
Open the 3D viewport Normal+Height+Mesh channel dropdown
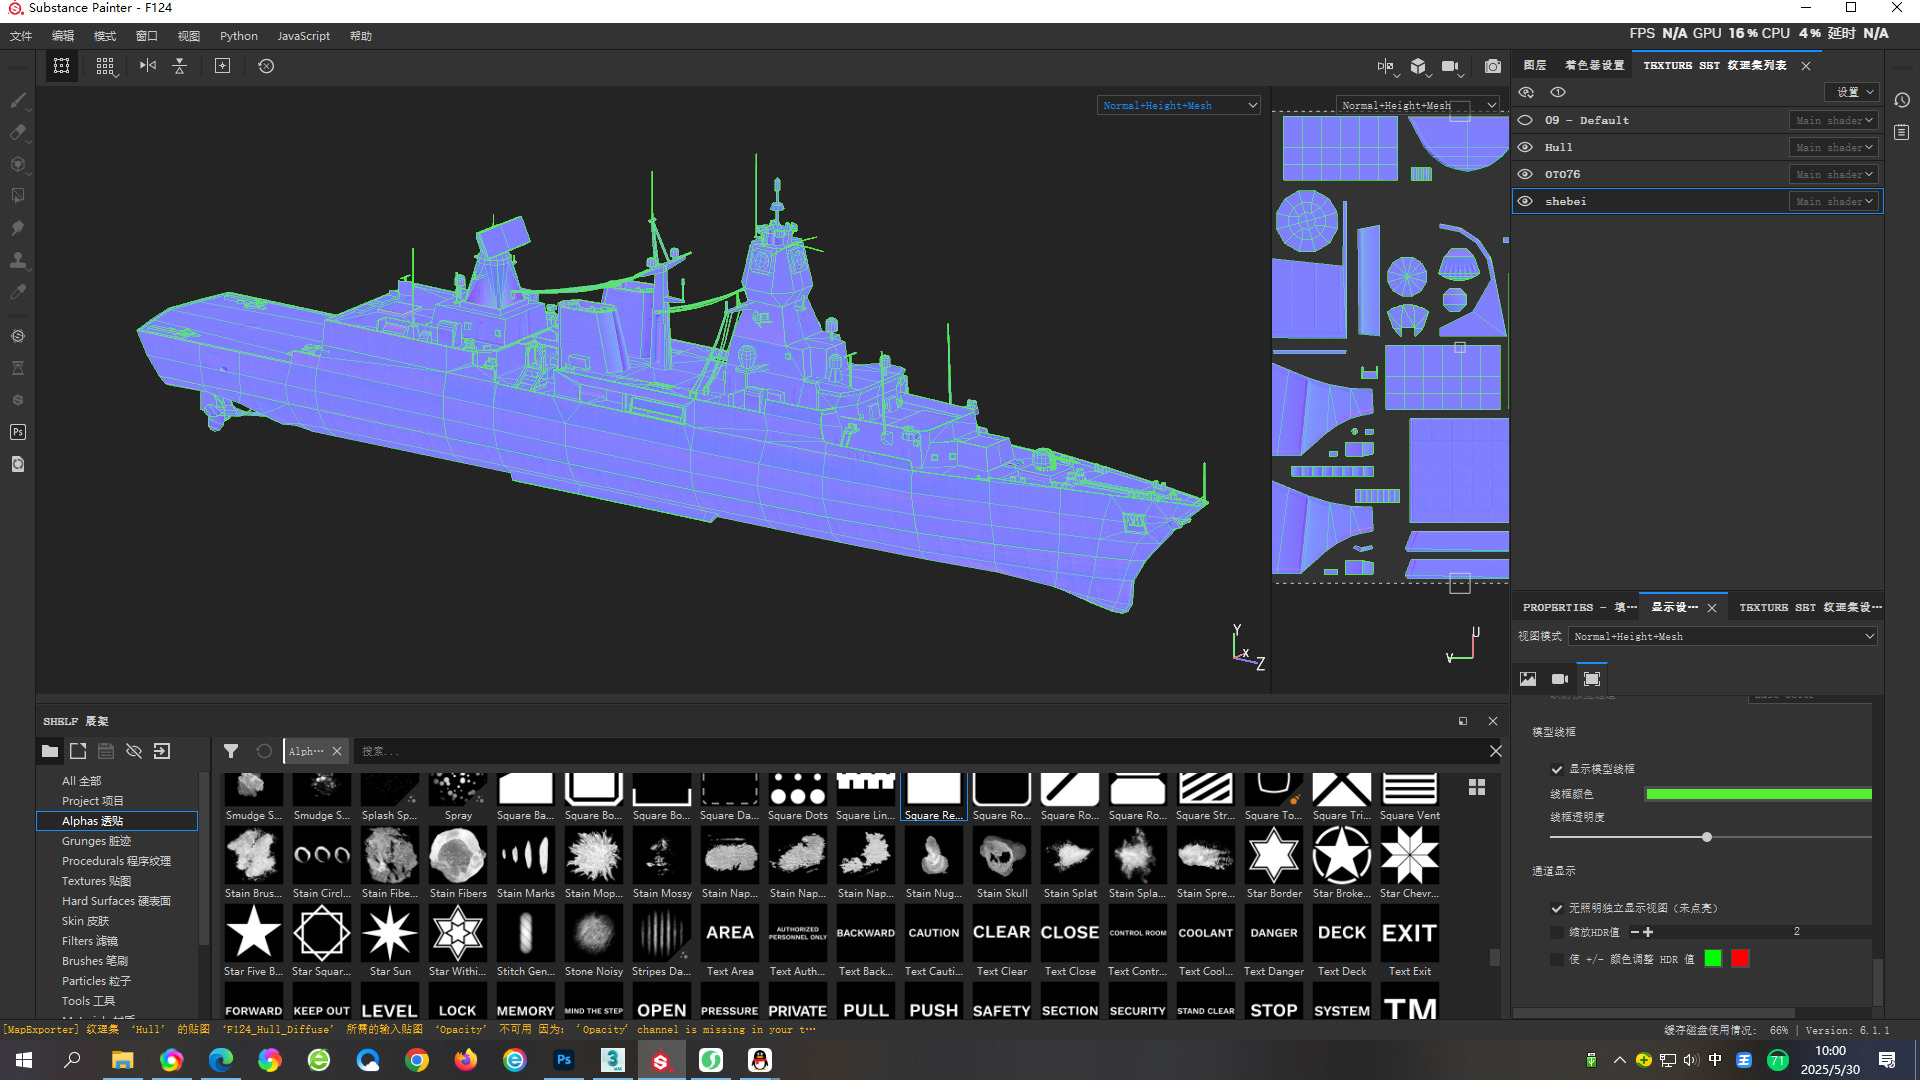[1178, 105]
